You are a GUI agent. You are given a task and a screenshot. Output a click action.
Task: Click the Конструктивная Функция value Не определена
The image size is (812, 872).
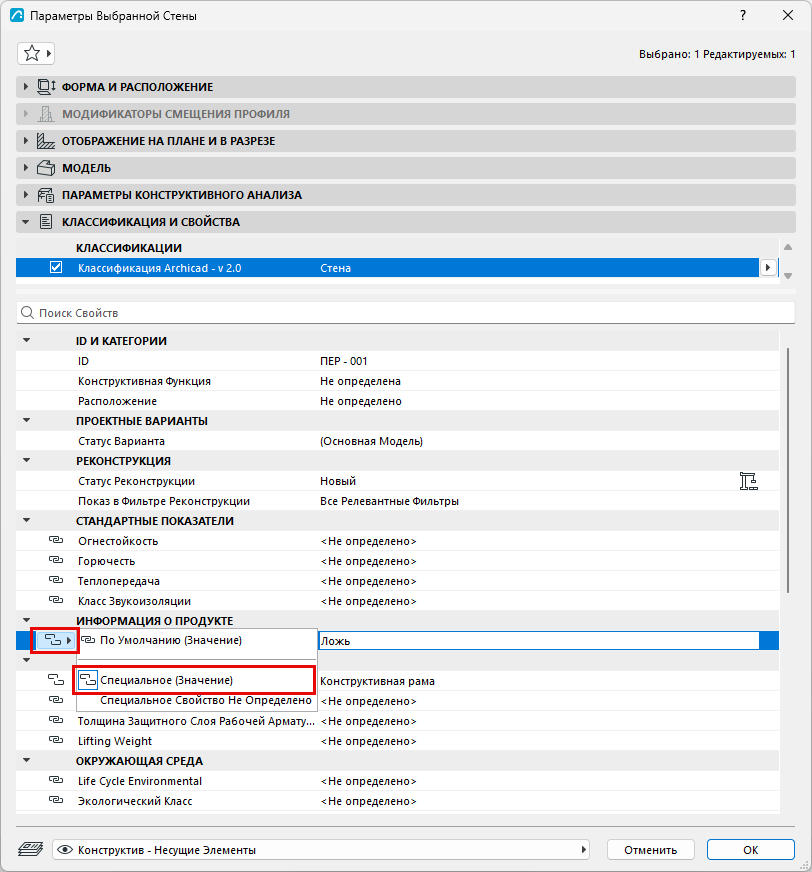coord(360,381)
